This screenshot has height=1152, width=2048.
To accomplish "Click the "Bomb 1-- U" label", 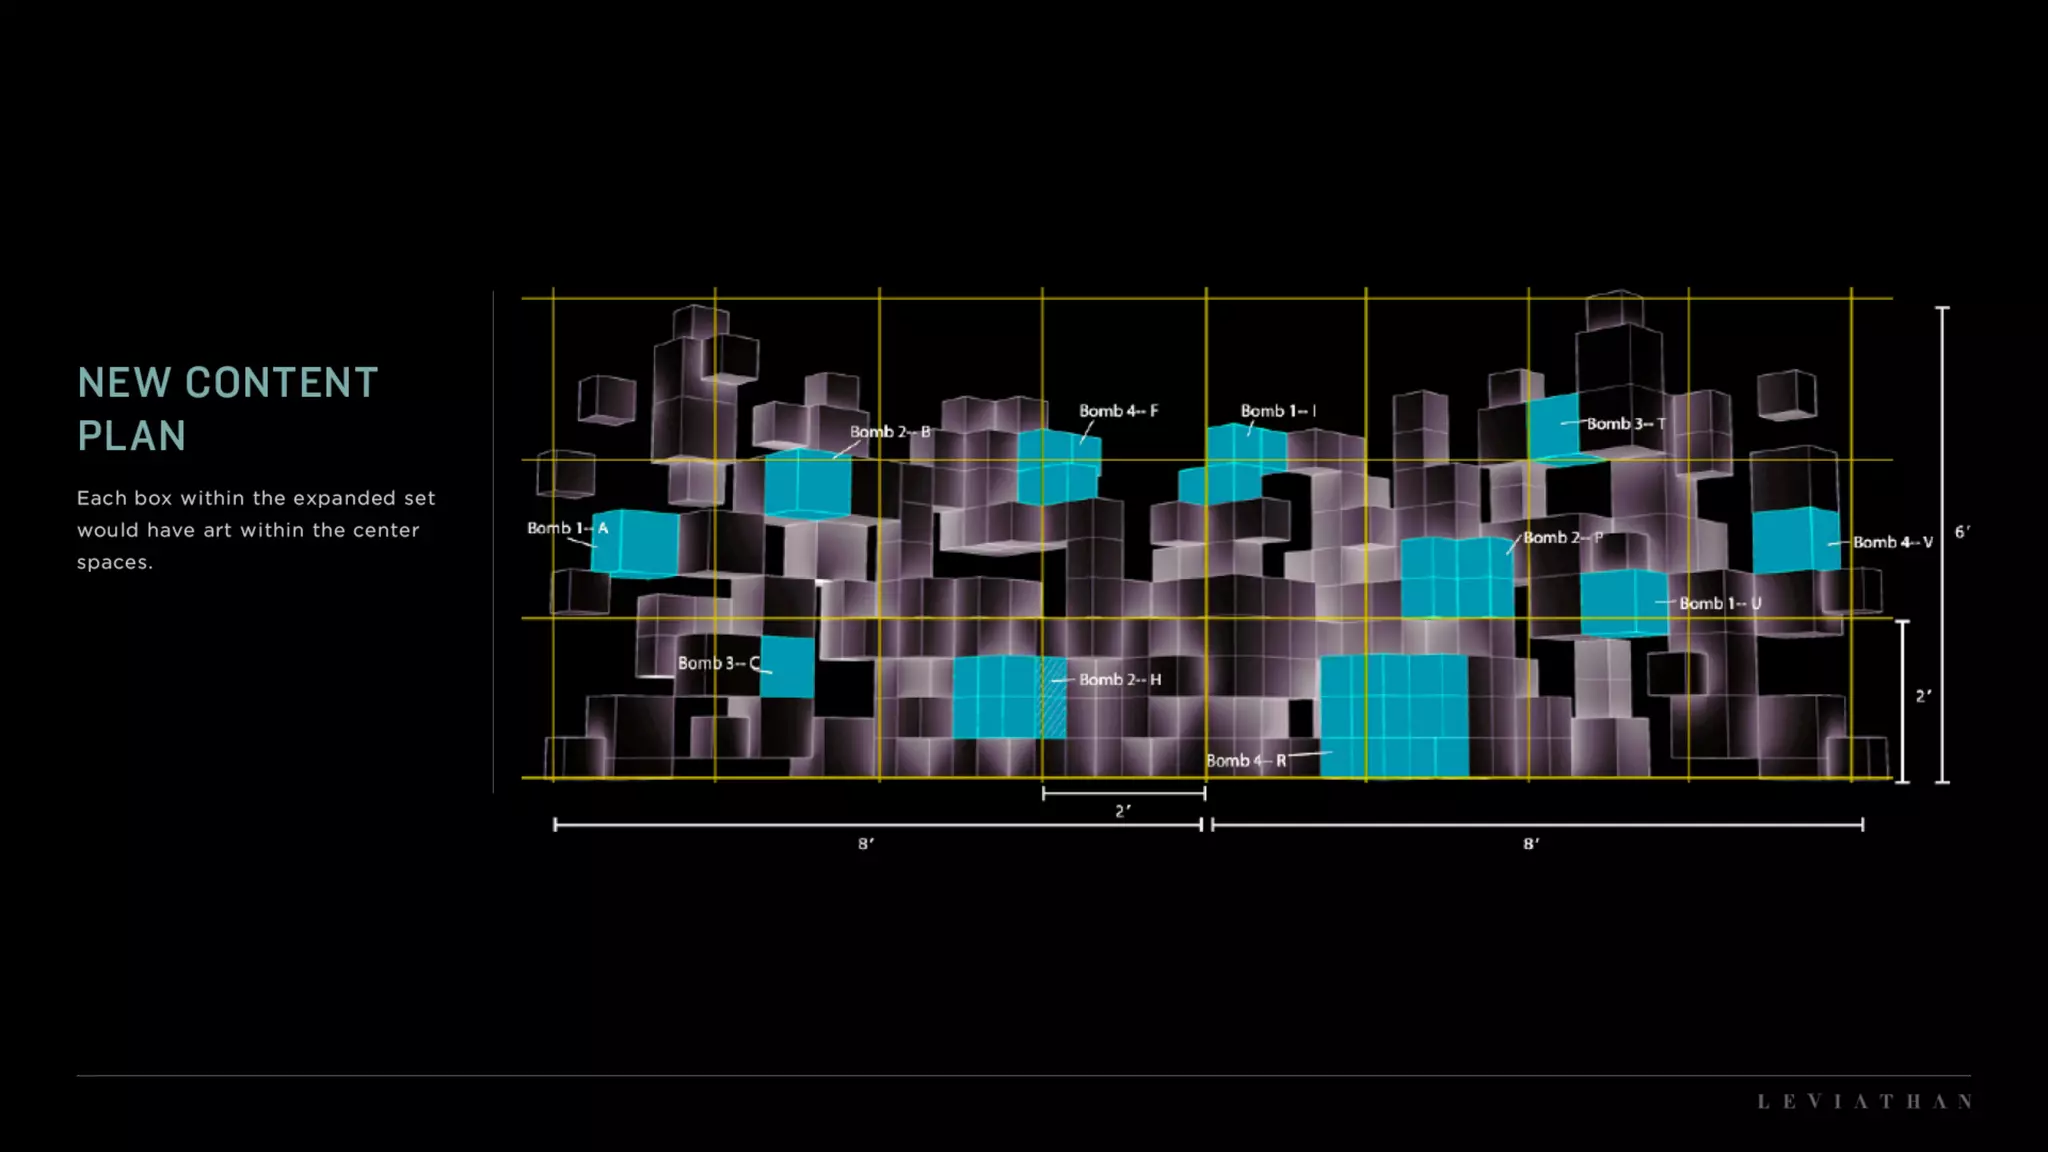I will pyautogui.click(x=1720, y=603).
